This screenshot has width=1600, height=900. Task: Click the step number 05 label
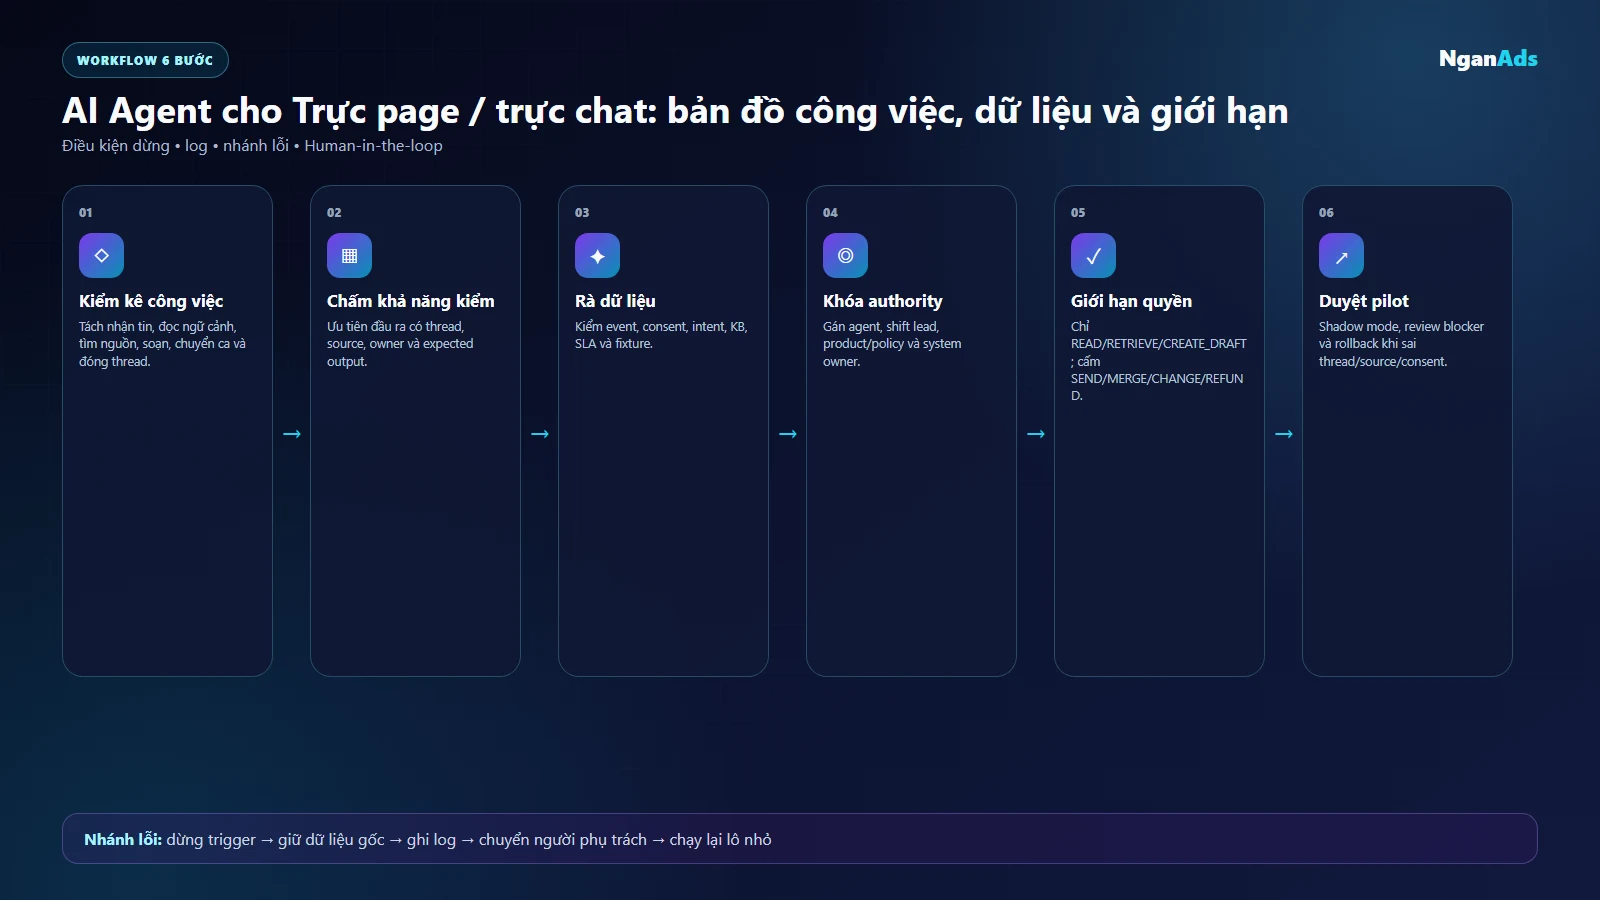click(x=1078, y=213)
